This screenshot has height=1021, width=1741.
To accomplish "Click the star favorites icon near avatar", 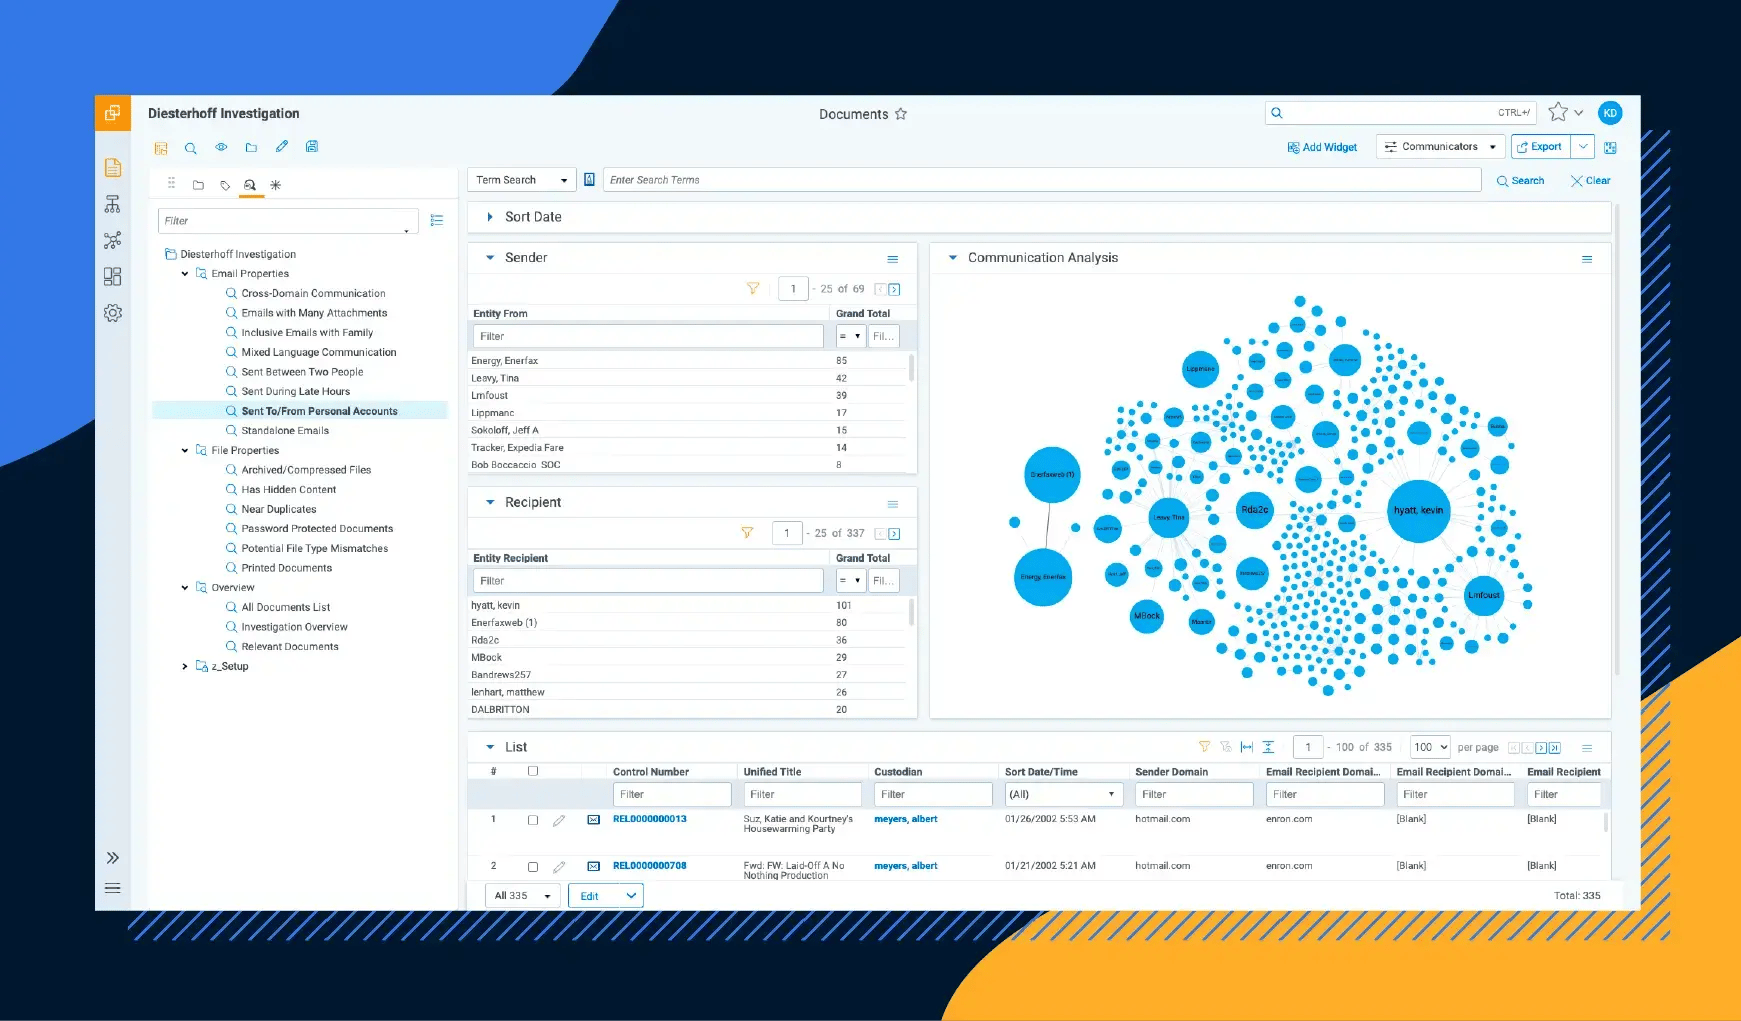I will (1558, 112).
